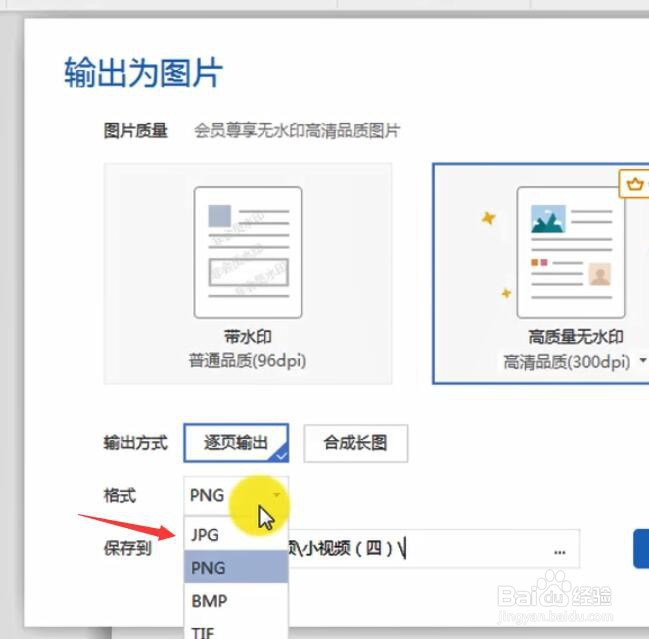Pick BMP from the format list

236,601
